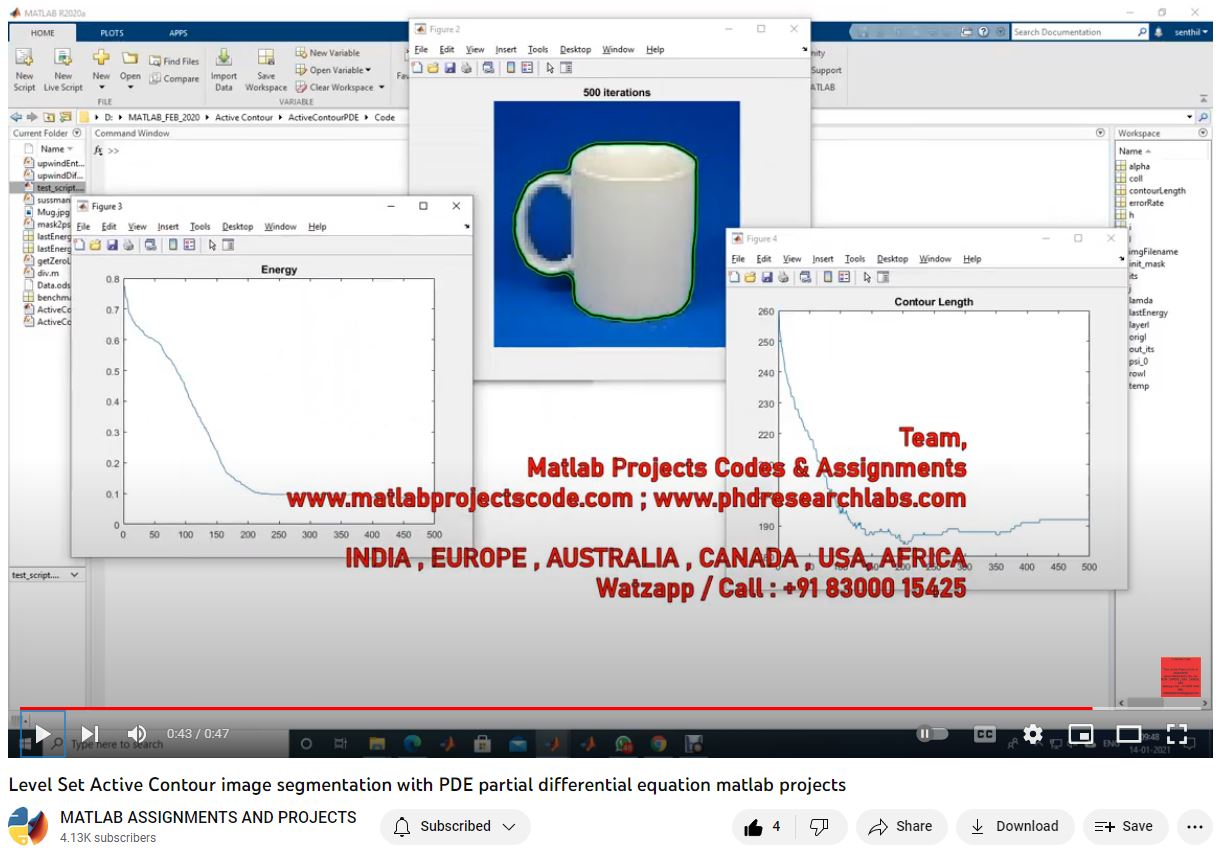Screen dimensions: 1226x861
Task: Expand the Subscribed notification dropdown
Action: [455, 827]
